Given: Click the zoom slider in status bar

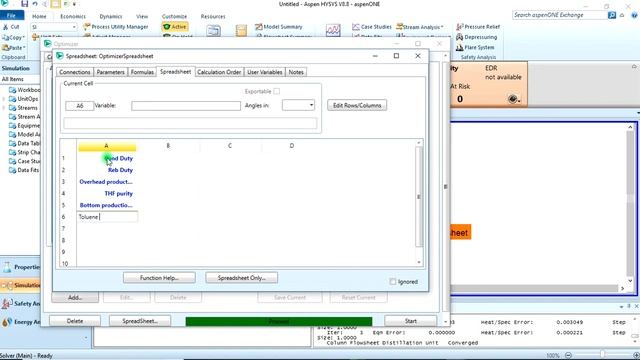Looking at the screenshot, I should (602, 355).
